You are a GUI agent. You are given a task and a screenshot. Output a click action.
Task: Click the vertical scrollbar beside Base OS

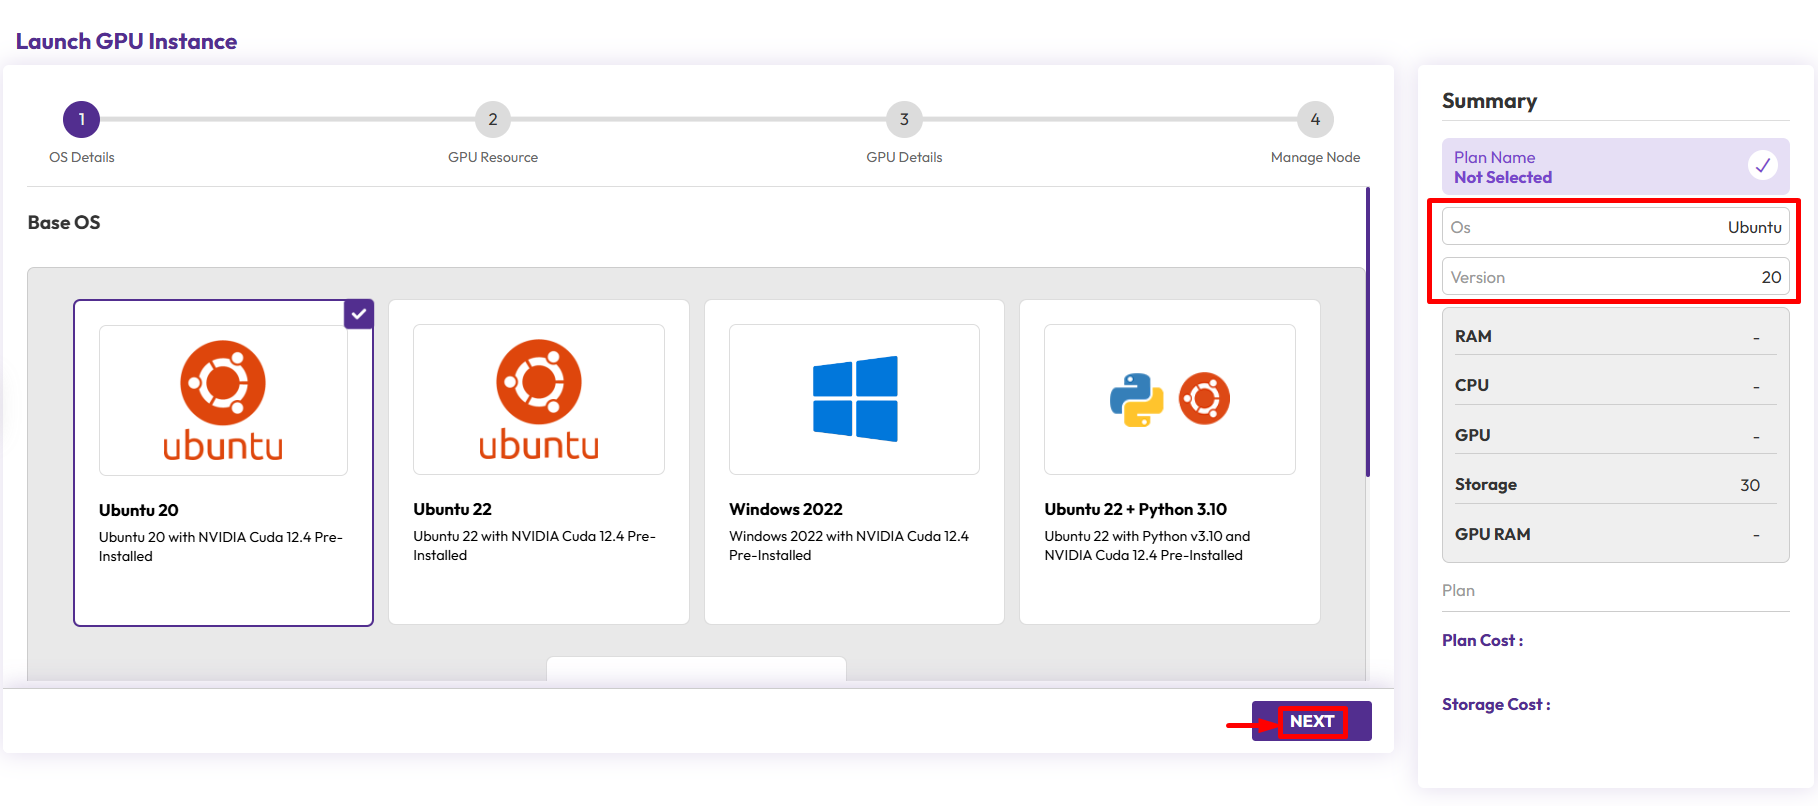click(1367, 332)
